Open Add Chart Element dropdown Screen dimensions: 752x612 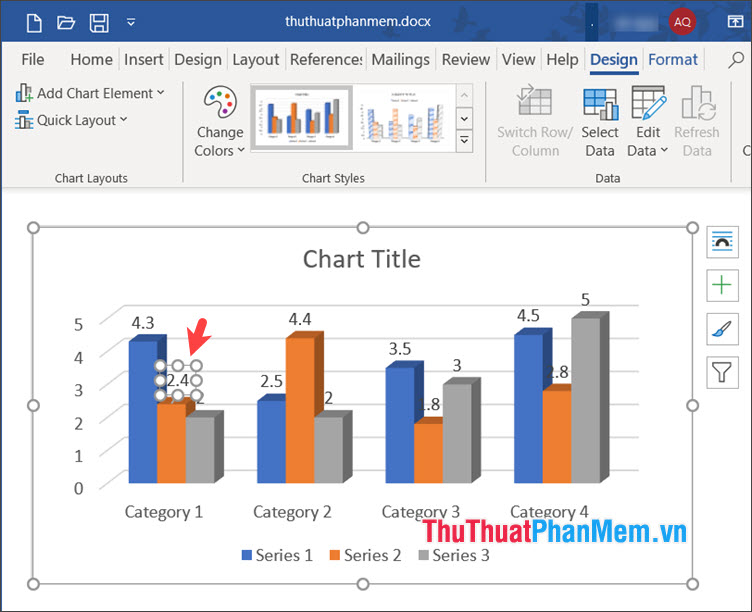point(90,93)
